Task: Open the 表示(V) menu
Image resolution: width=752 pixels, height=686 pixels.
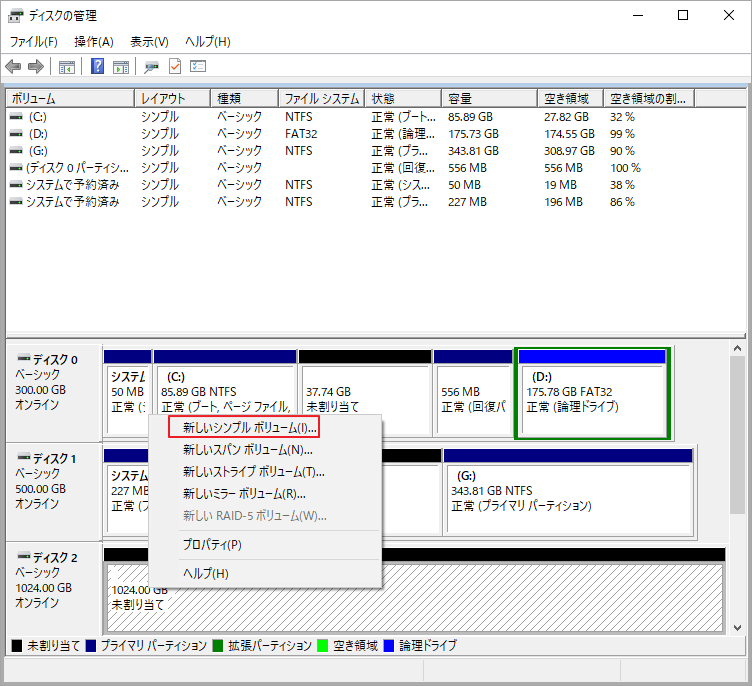Action: pos(149,42)
